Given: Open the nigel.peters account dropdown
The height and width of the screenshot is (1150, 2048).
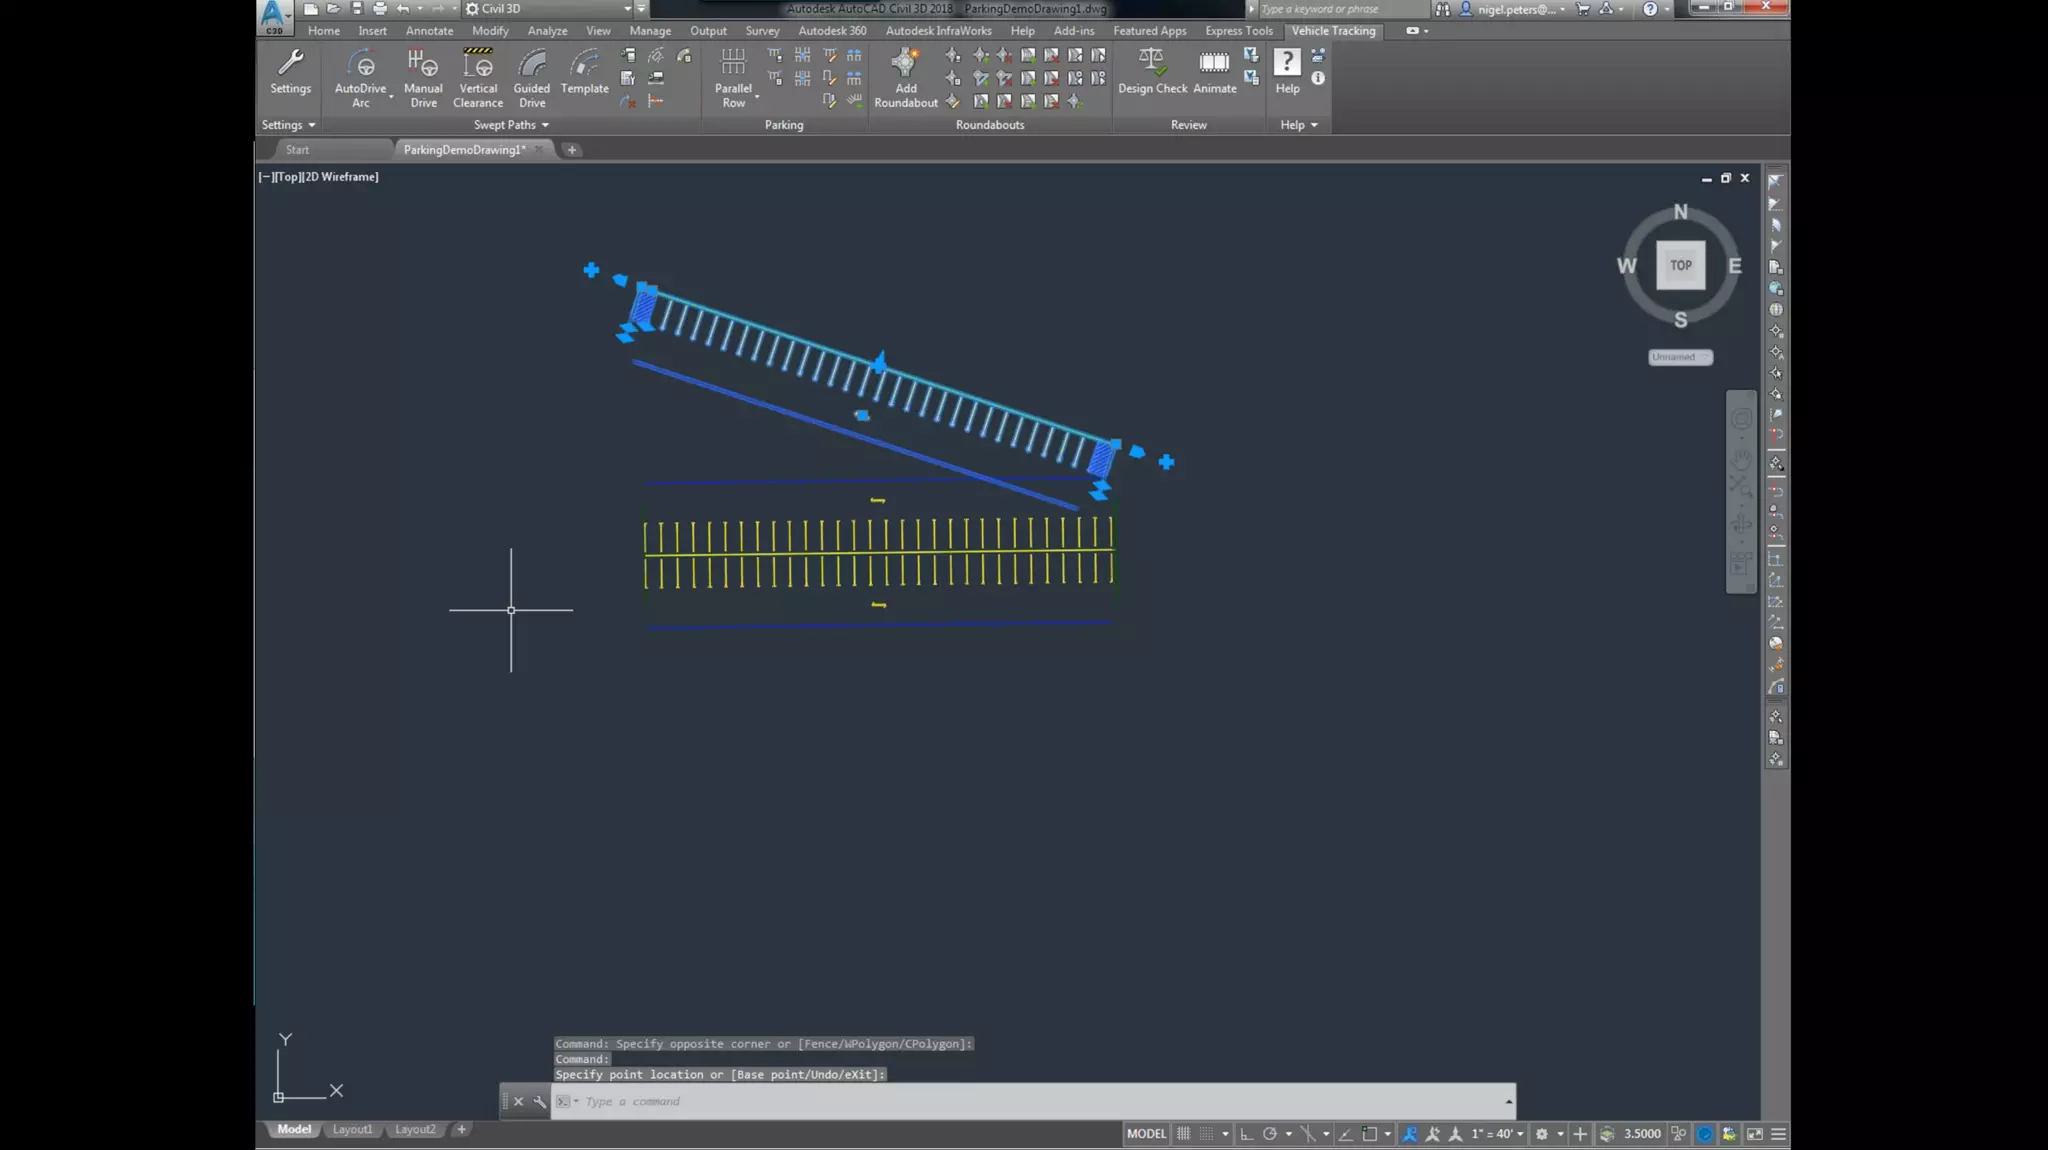Looking at the screenshot, I should point(1521,8).
